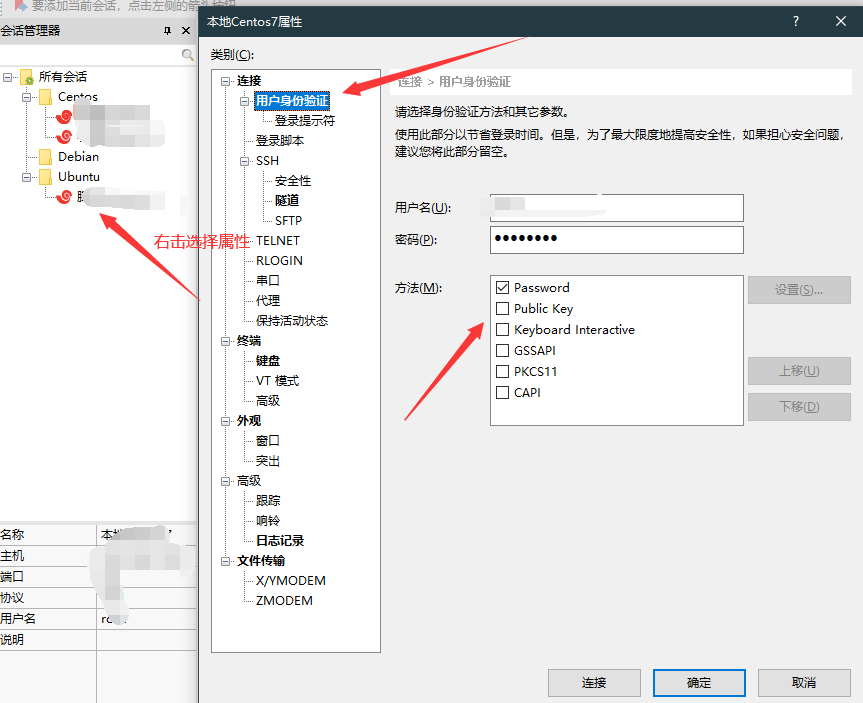Image resolution: width=863 pixels, height=703 pixels.
Task: Open the 所有会话 root folder icon
Action: [x=26, y=77]
